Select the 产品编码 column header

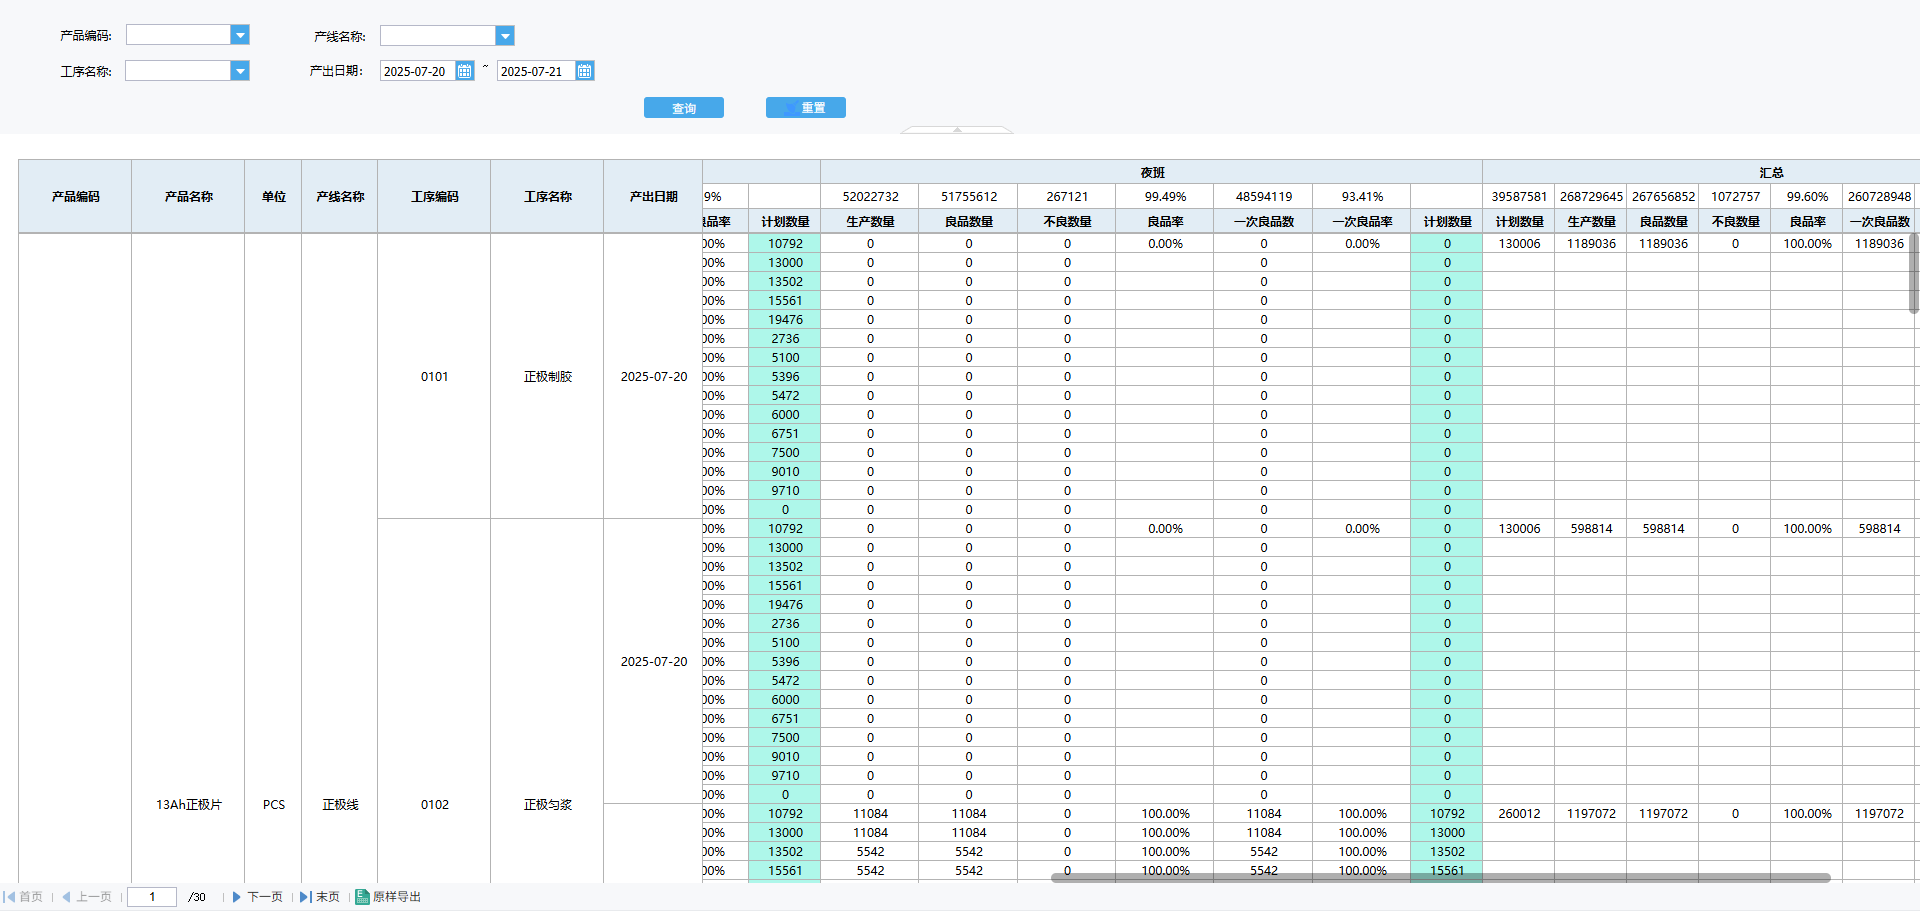[75, 197]
